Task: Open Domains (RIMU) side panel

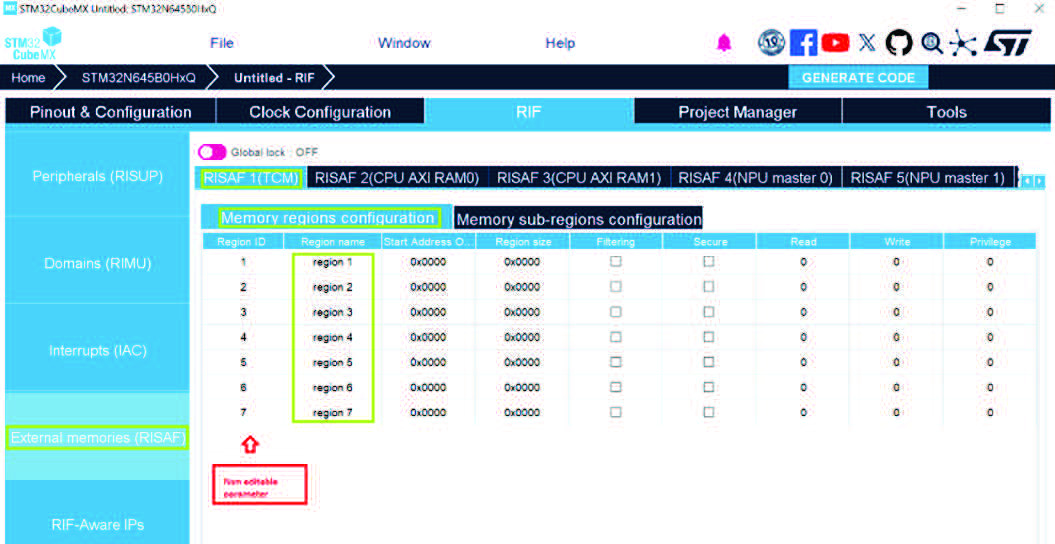Action: click(98, 263)
